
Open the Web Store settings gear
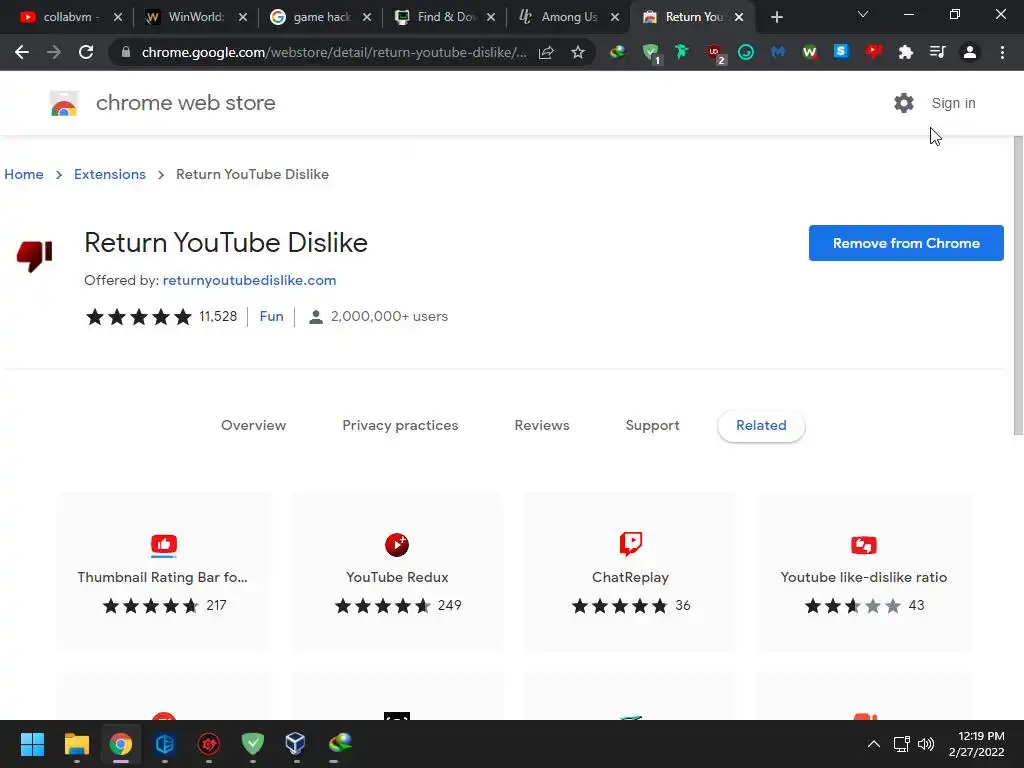(904, 103)
